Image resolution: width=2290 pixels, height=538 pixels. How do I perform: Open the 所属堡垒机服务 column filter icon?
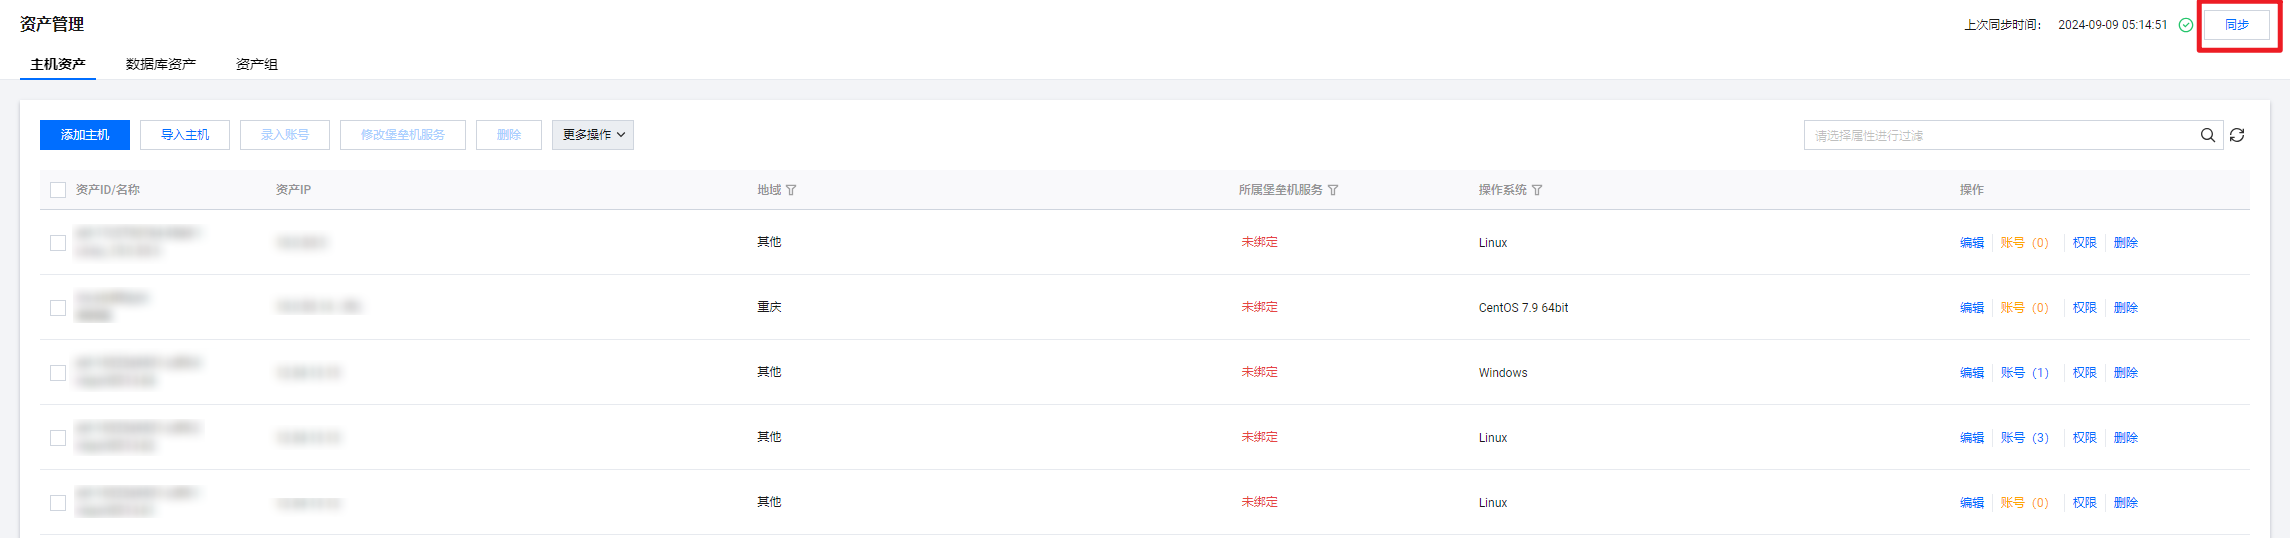click(1333, 190)
